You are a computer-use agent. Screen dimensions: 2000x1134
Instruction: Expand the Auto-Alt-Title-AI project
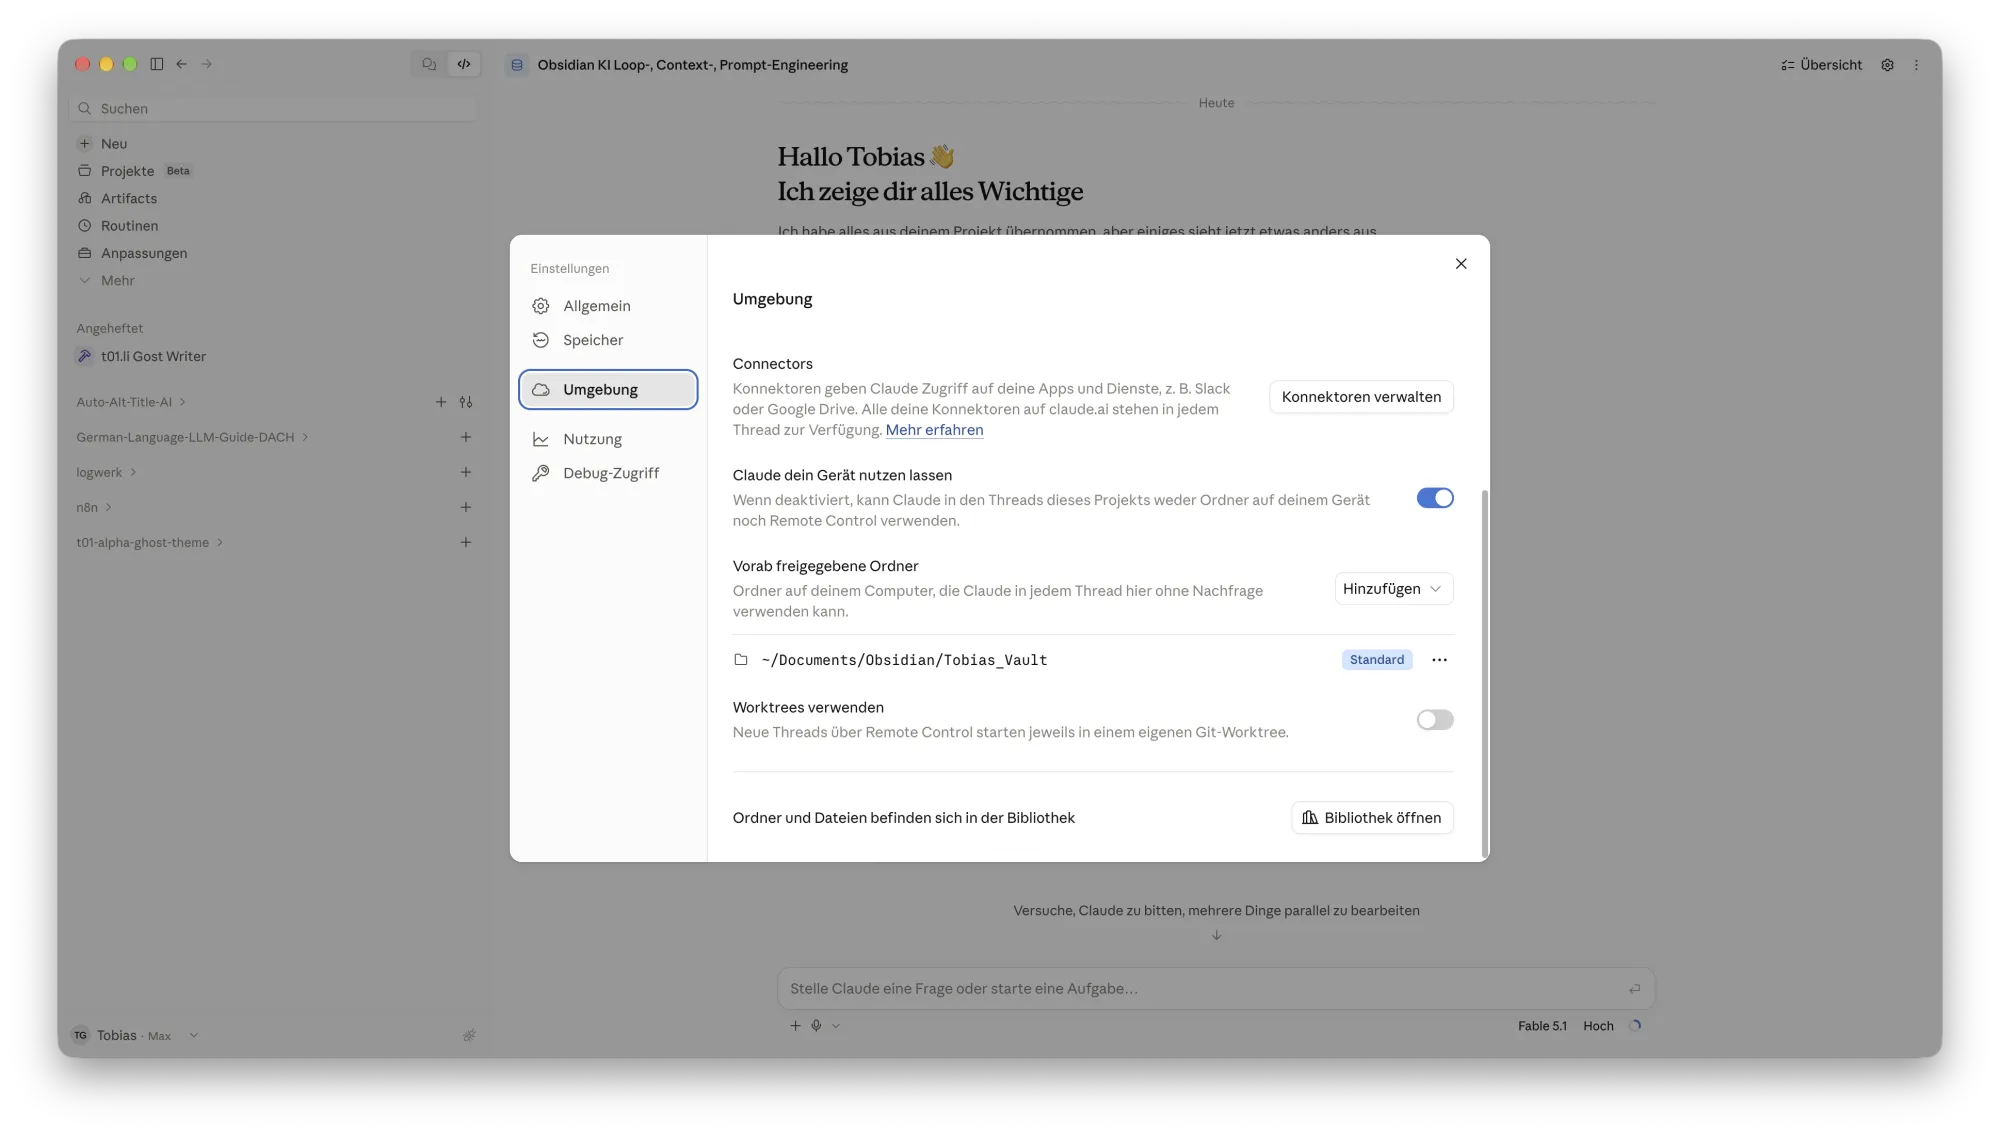pyautogui.click(x=182, y=402)
